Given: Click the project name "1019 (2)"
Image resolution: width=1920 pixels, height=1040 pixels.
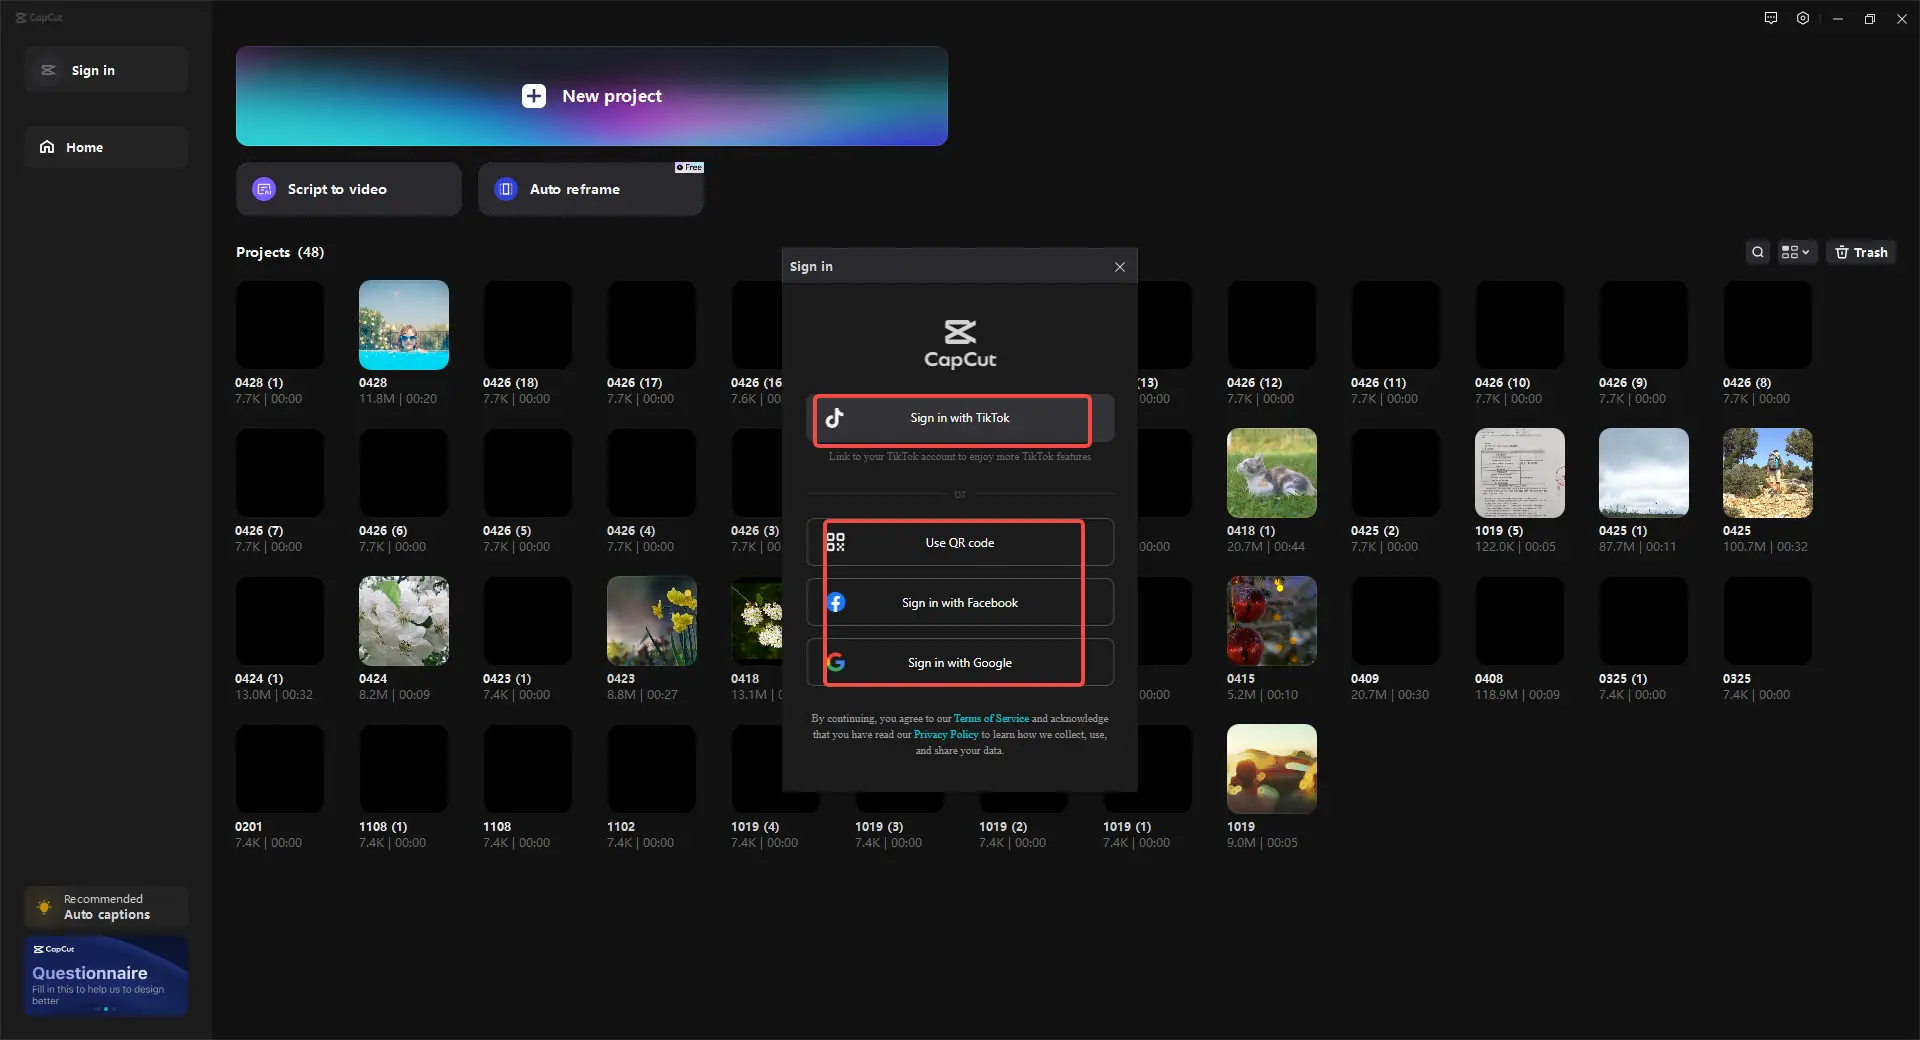Looking at the screenshot, I should tap(1003, 827).
